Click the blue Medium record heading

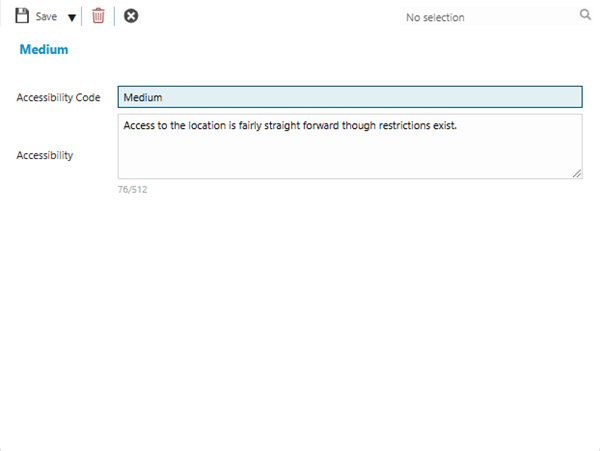[x=43, y=49]
